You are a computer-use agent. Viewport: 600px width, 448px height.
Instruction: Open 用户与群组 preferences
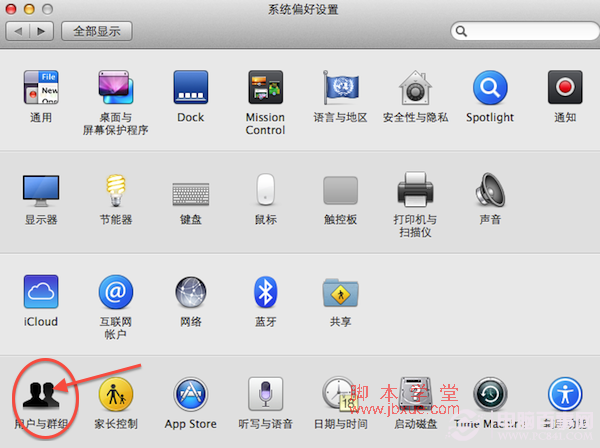pyautogui.click(x=41, y=394)
